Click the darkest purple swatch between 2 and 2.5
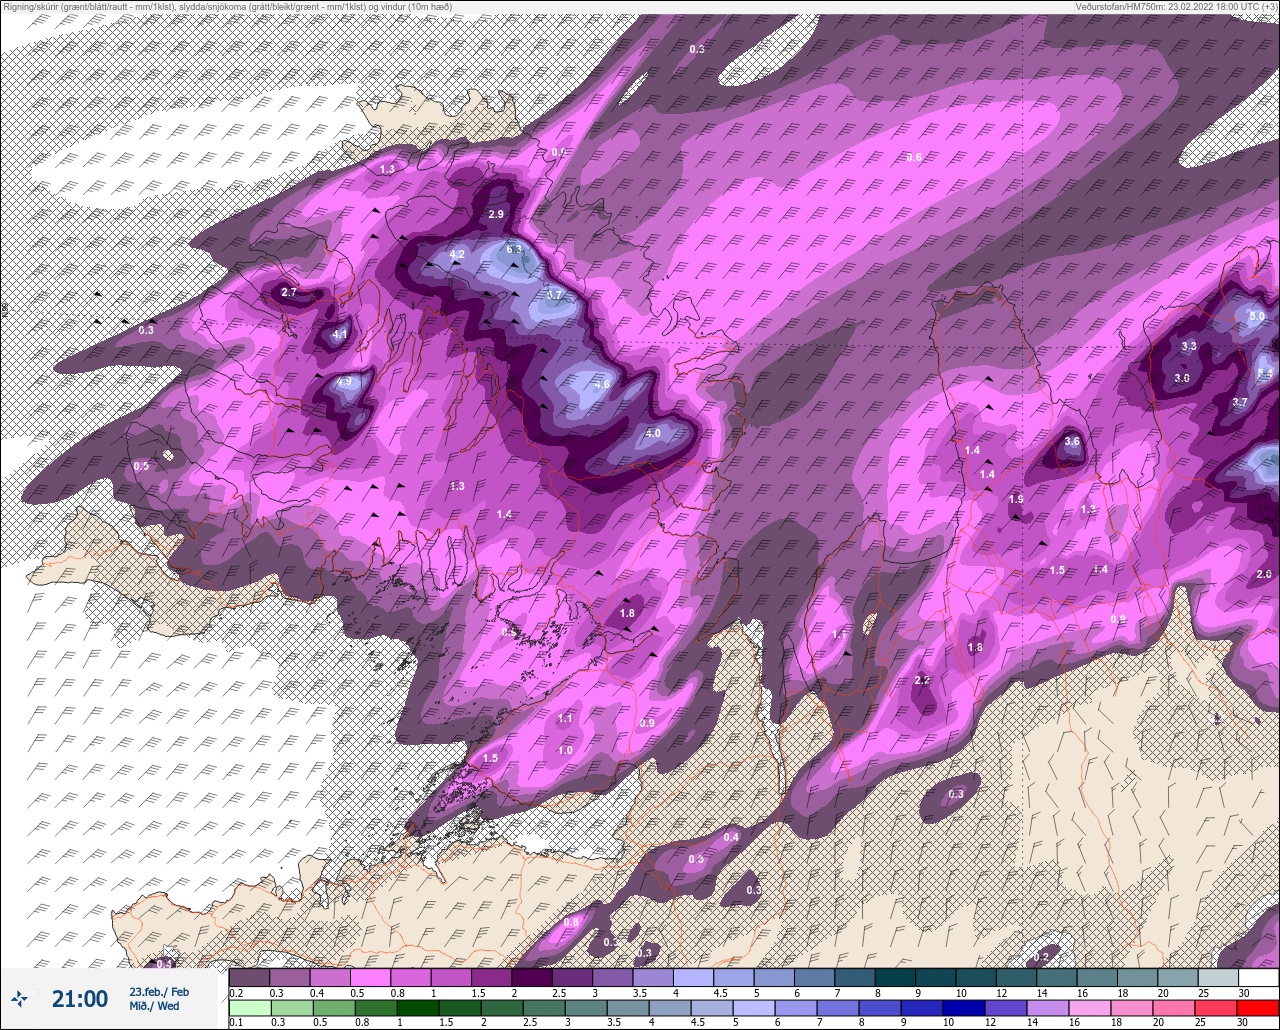The image size is (1280, 1030). 532,978
